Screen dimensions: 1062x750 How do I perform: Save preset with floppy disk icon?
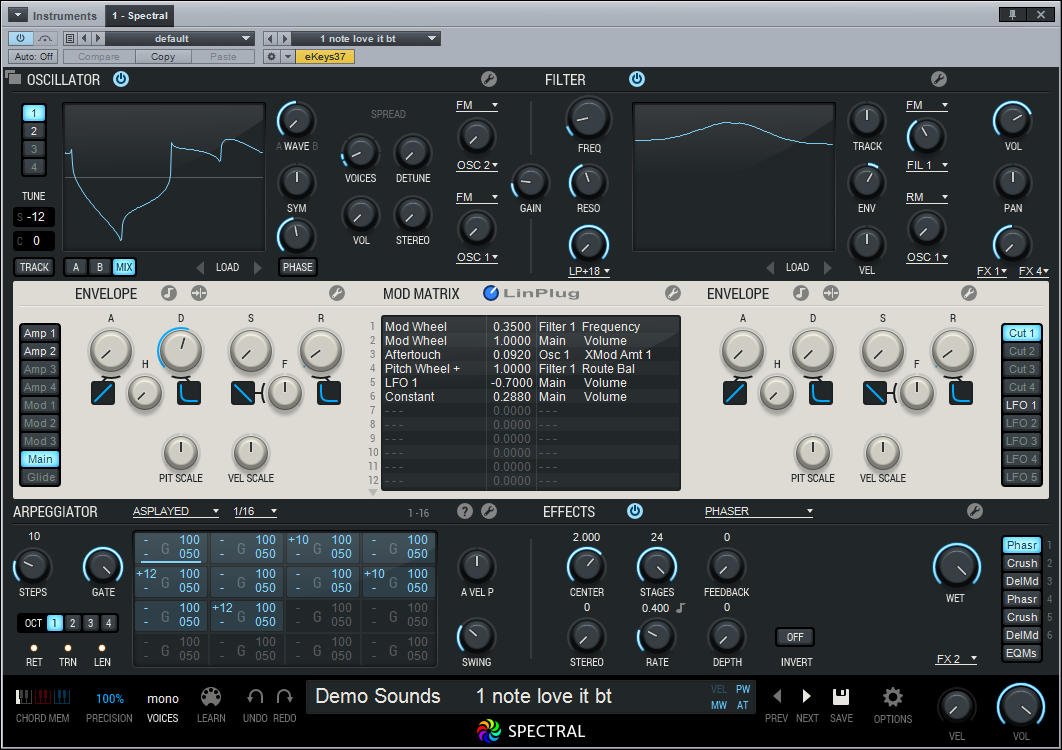[x=841, y=696]
